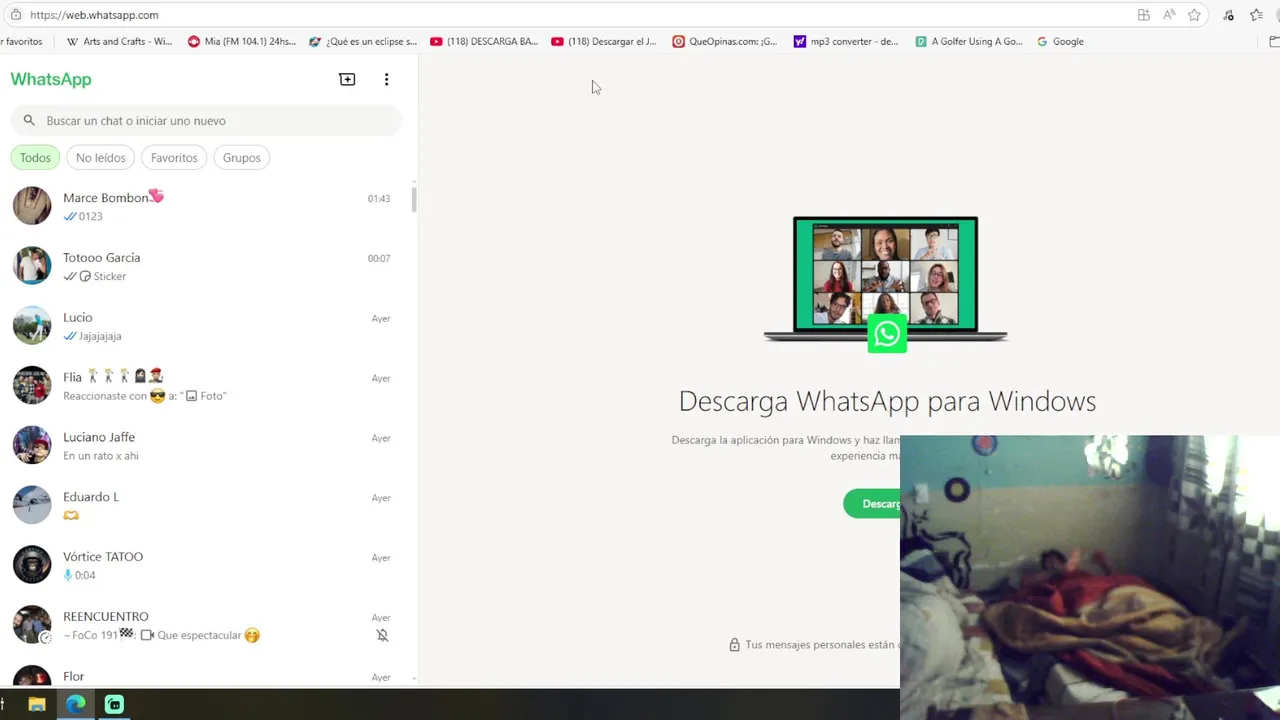Screen dimensions: 1280x720
Task: Click the webcam overlay video
Action: pyautogui.click(x=1090, y=577)
